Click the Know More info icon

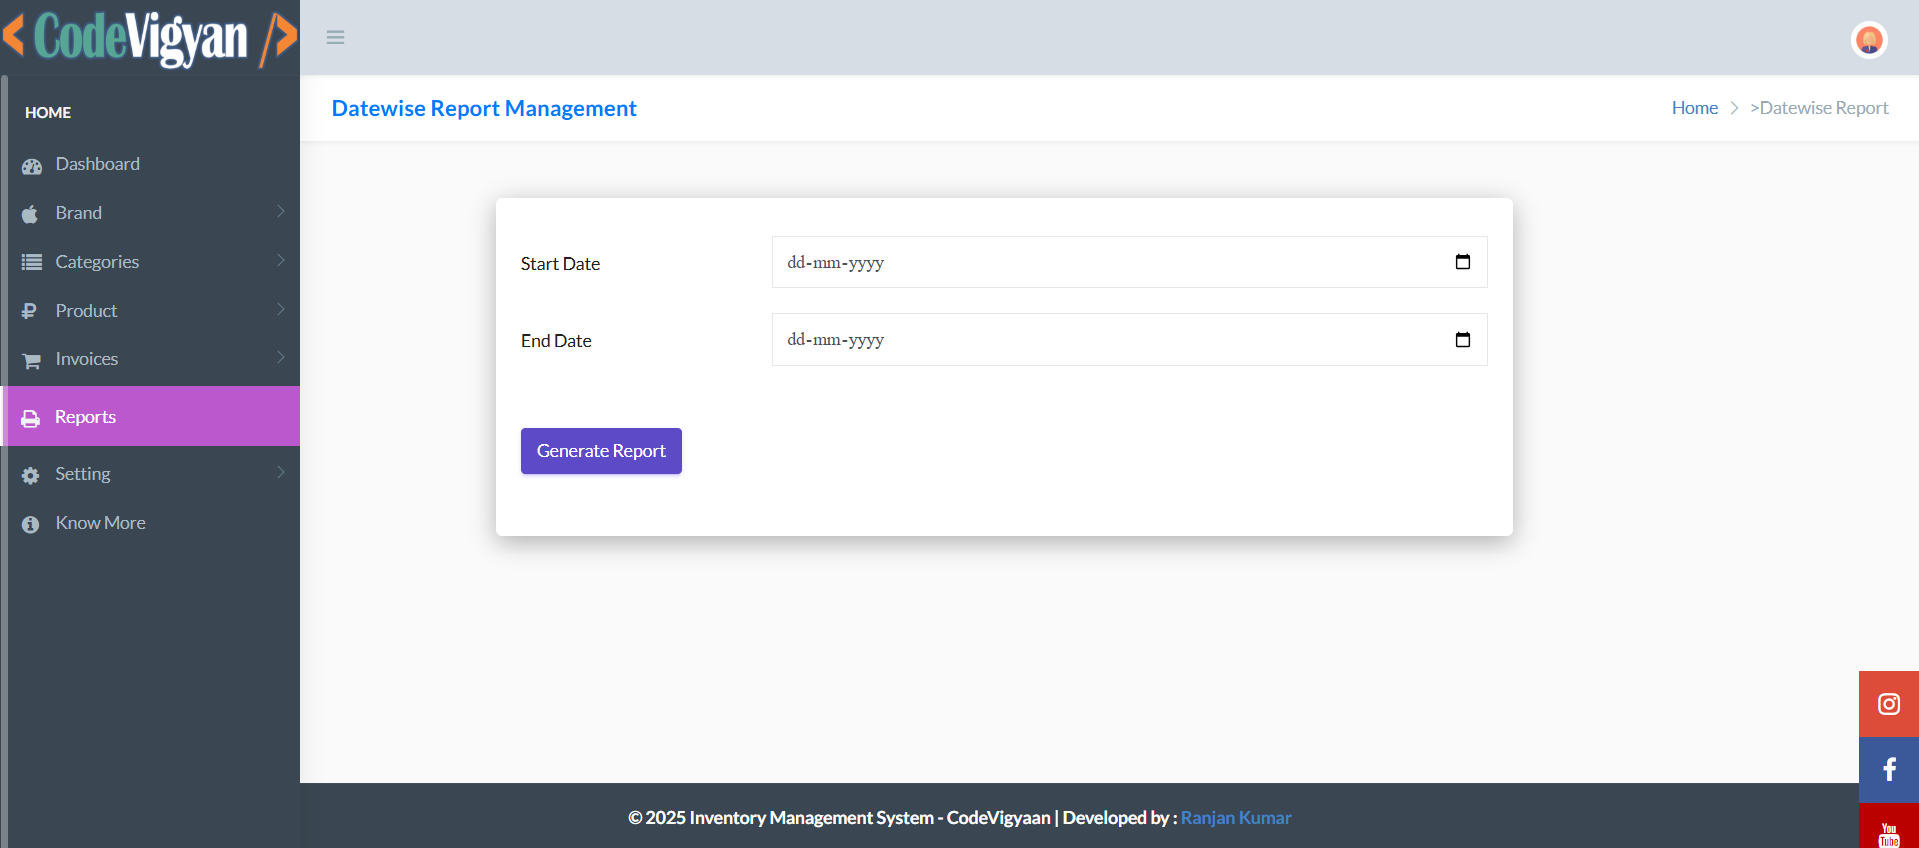click(31, 524)
